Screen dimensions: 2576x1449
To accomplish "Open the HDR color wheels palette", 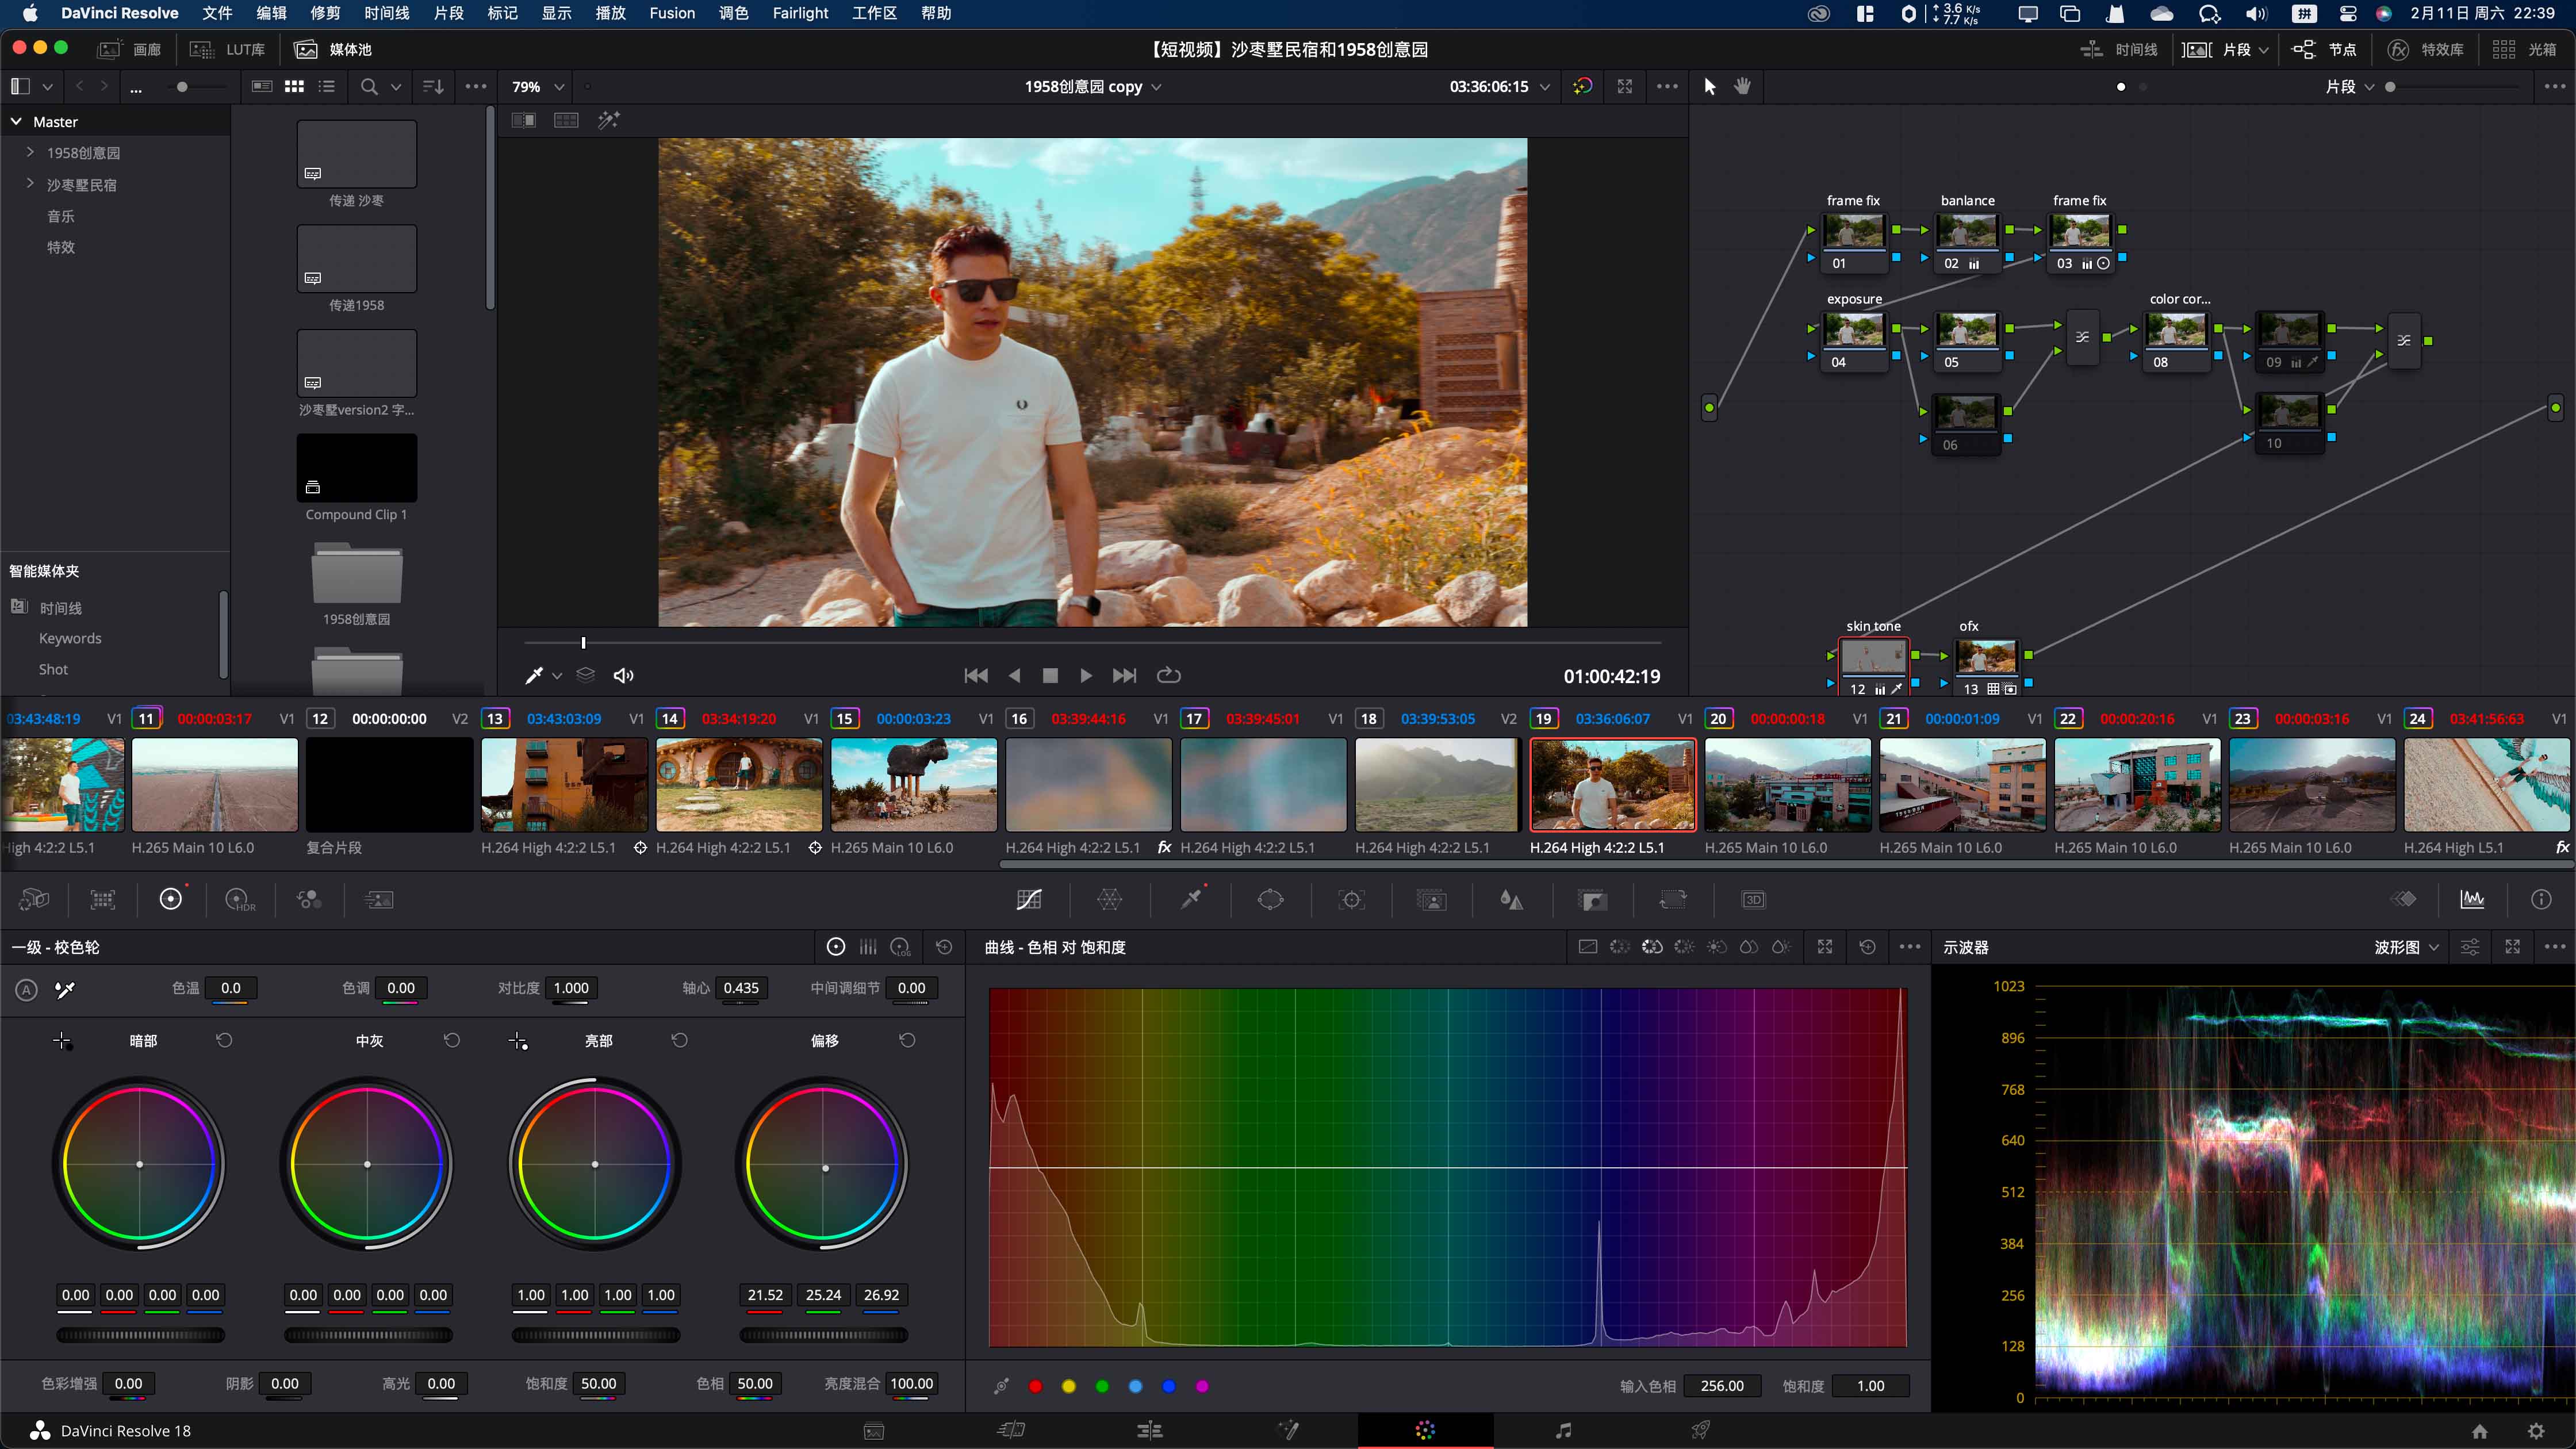I will tap(240, 899).
